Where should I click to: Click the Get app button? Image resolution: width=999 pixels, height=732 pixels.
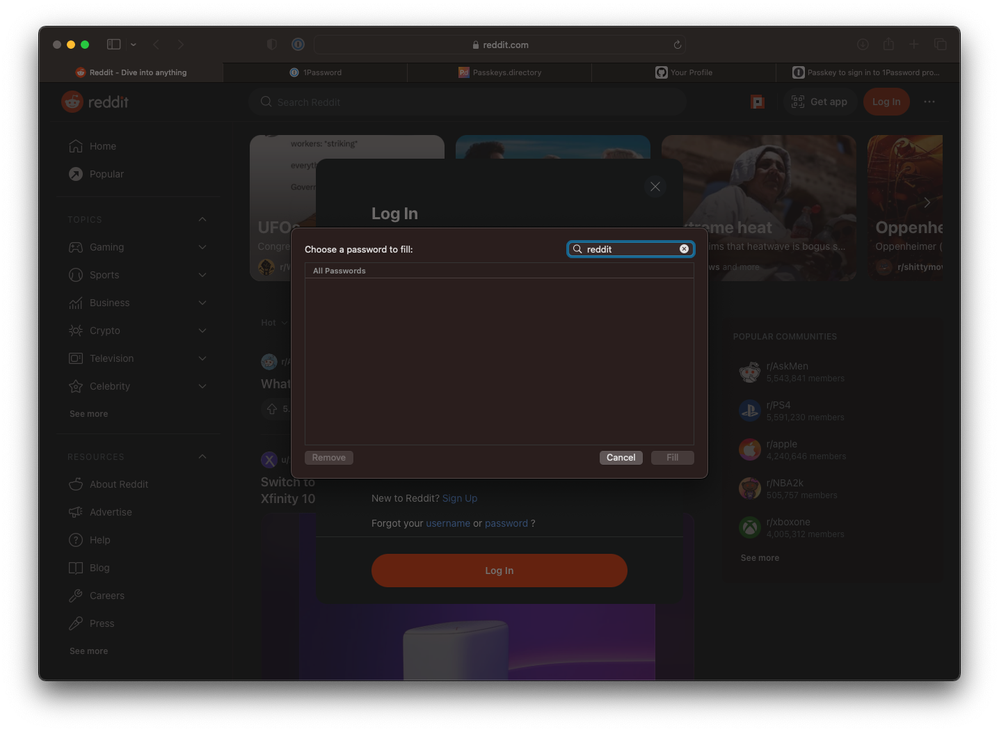coord(818,102)
